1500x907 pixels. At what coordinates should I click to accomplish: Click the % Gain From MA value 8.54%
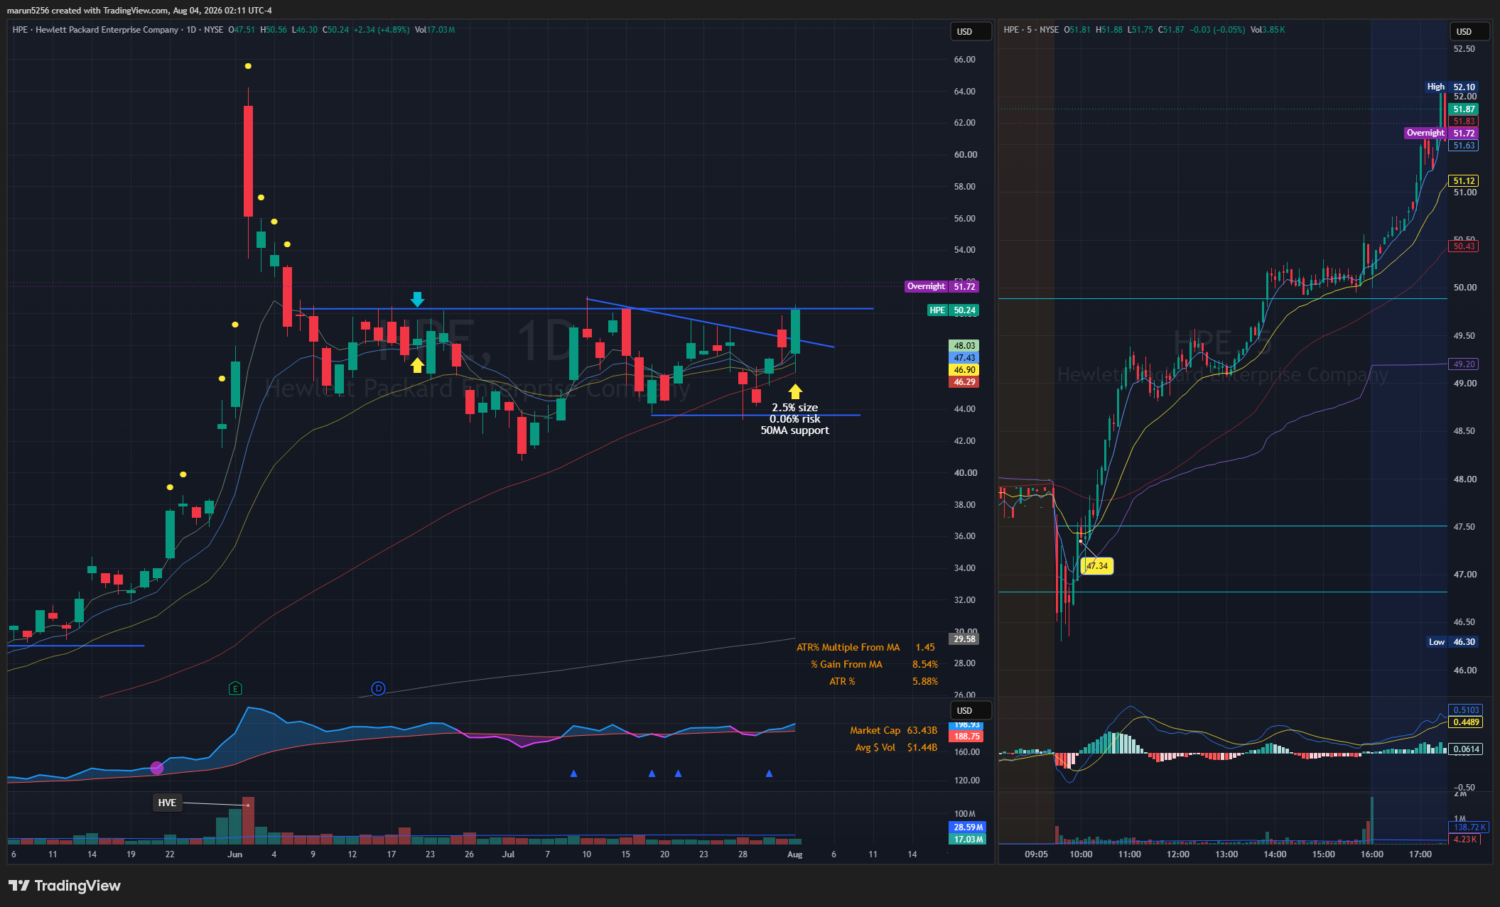click(925, 665)
